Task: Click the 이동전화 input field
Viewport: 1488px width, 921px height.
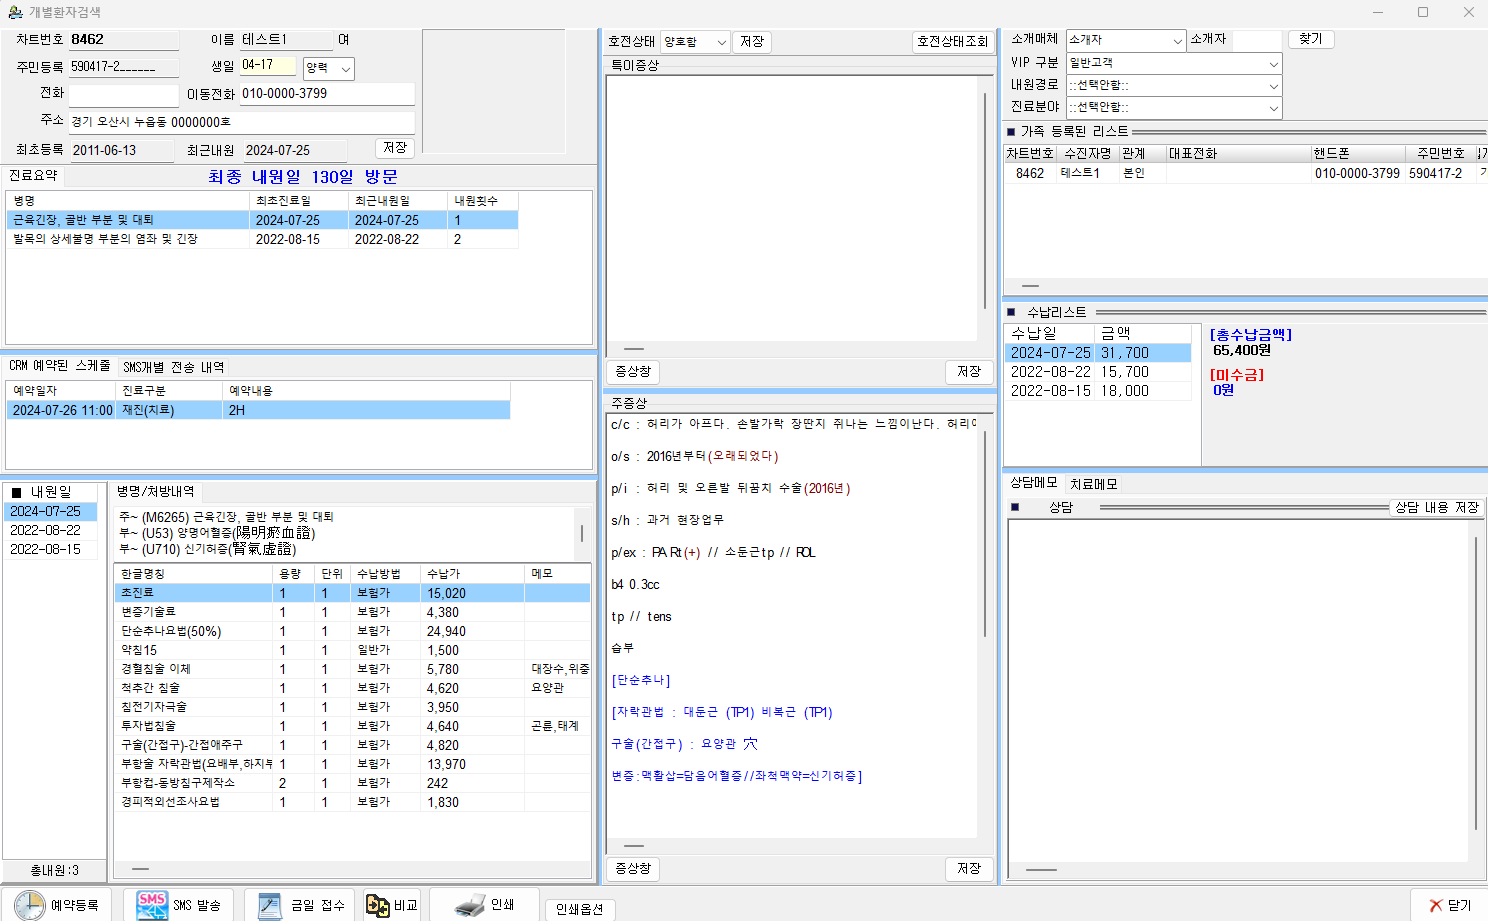Action: (326, 94)
